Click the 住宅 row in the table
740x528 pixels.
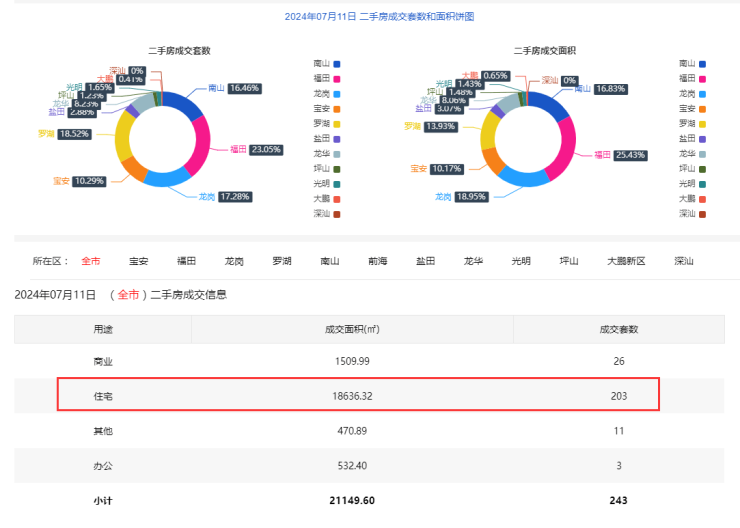point(358,396)
